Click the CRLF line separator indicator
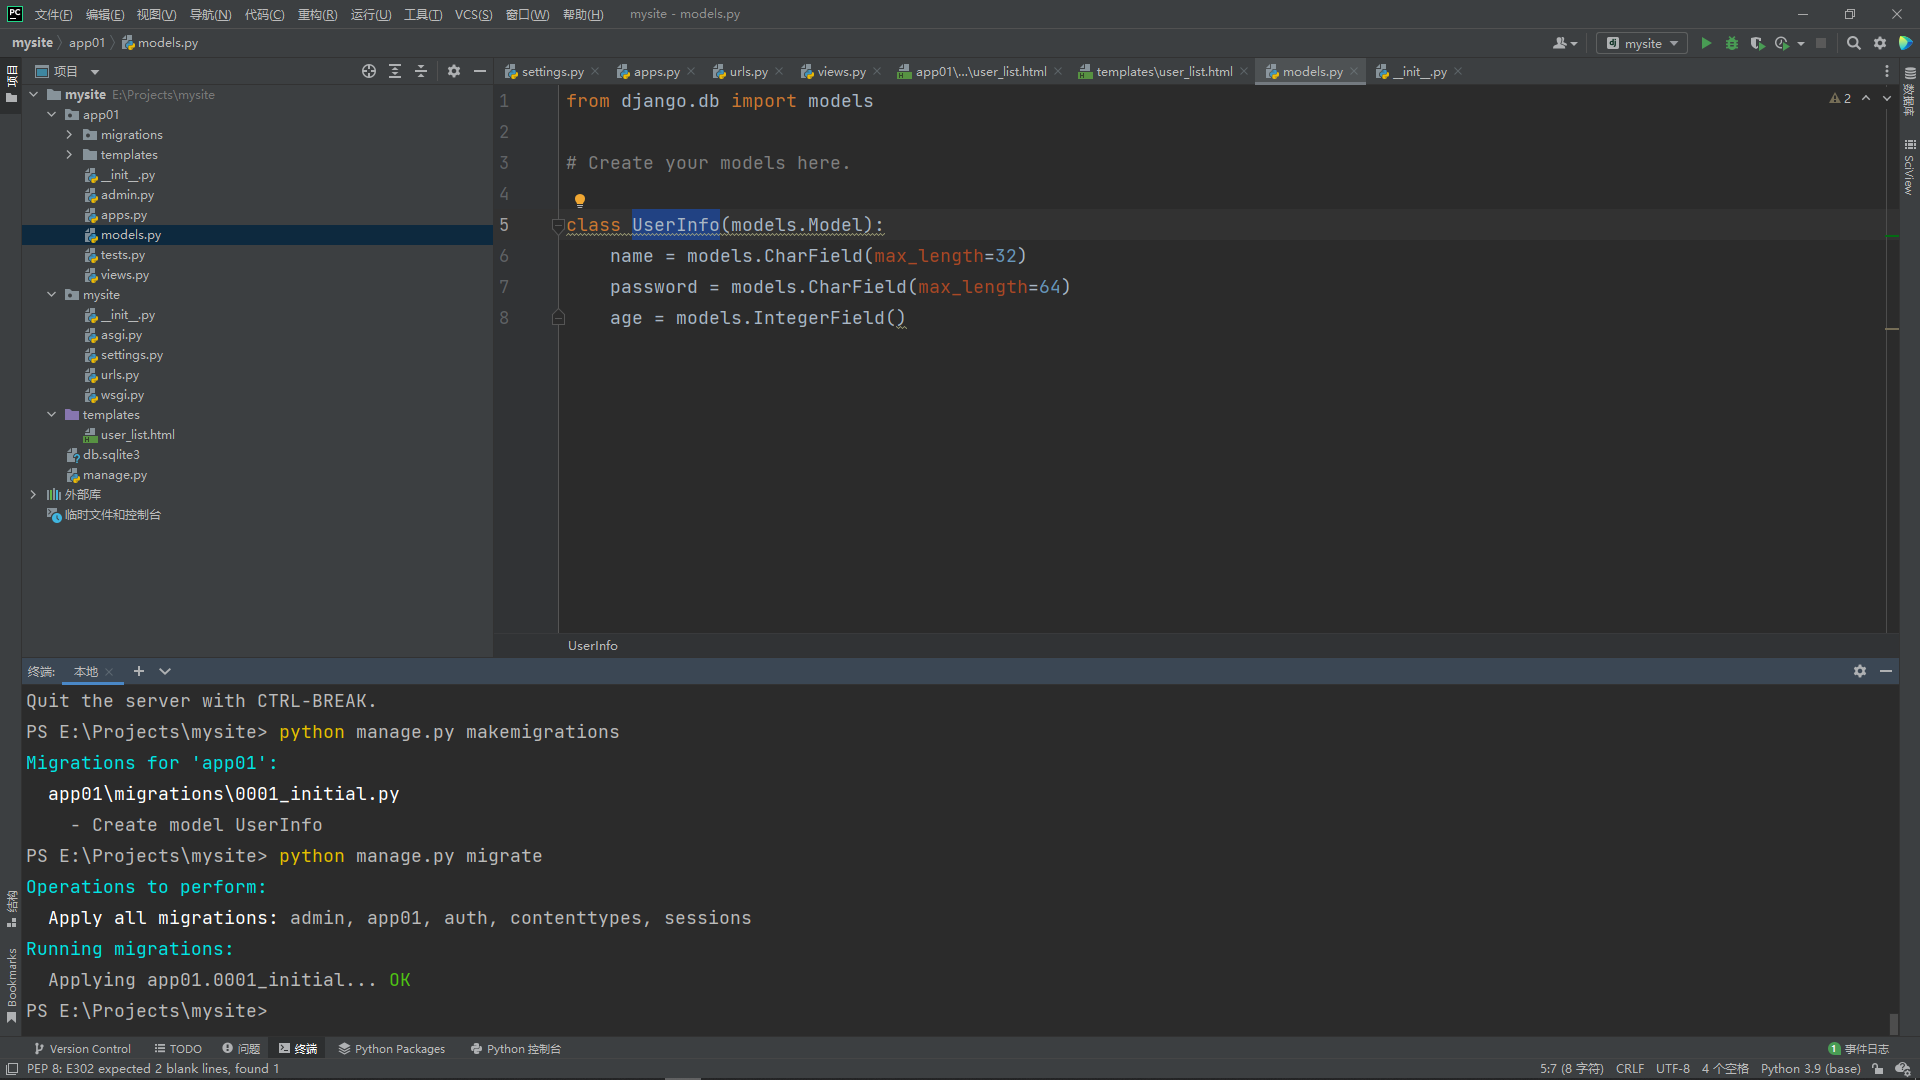The height and width of the screenshot is (1080, 1920). [x=1630, y=1069]
